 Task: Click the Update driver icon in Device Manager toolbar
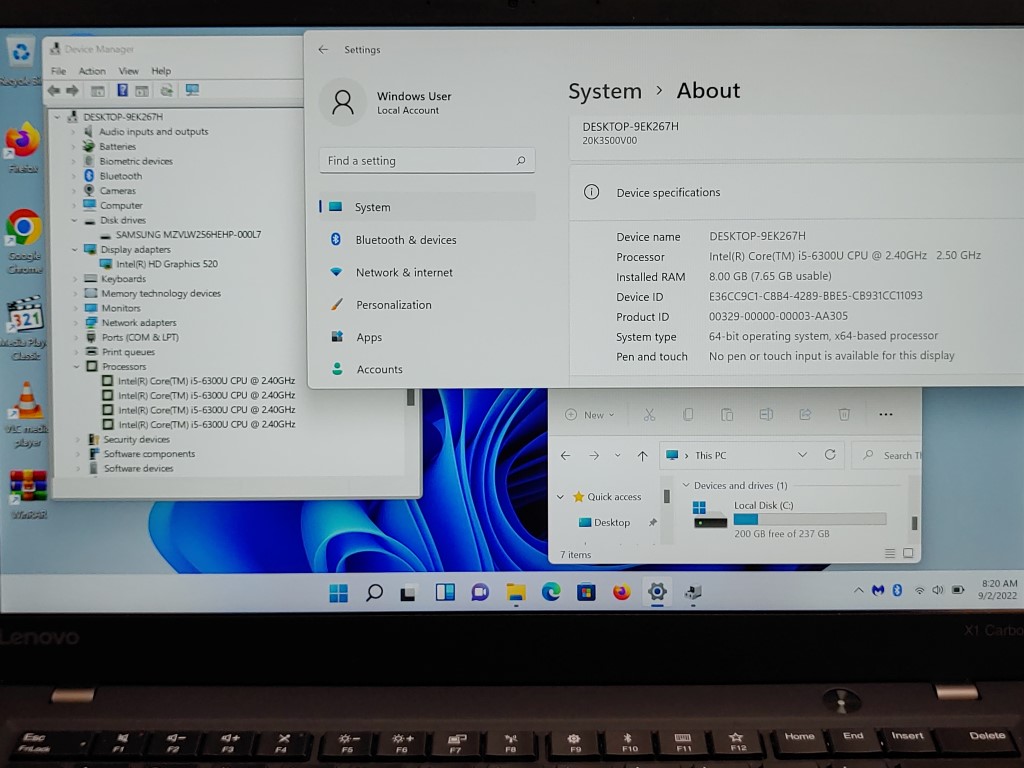pyautogui.click(x=167, y=90)
